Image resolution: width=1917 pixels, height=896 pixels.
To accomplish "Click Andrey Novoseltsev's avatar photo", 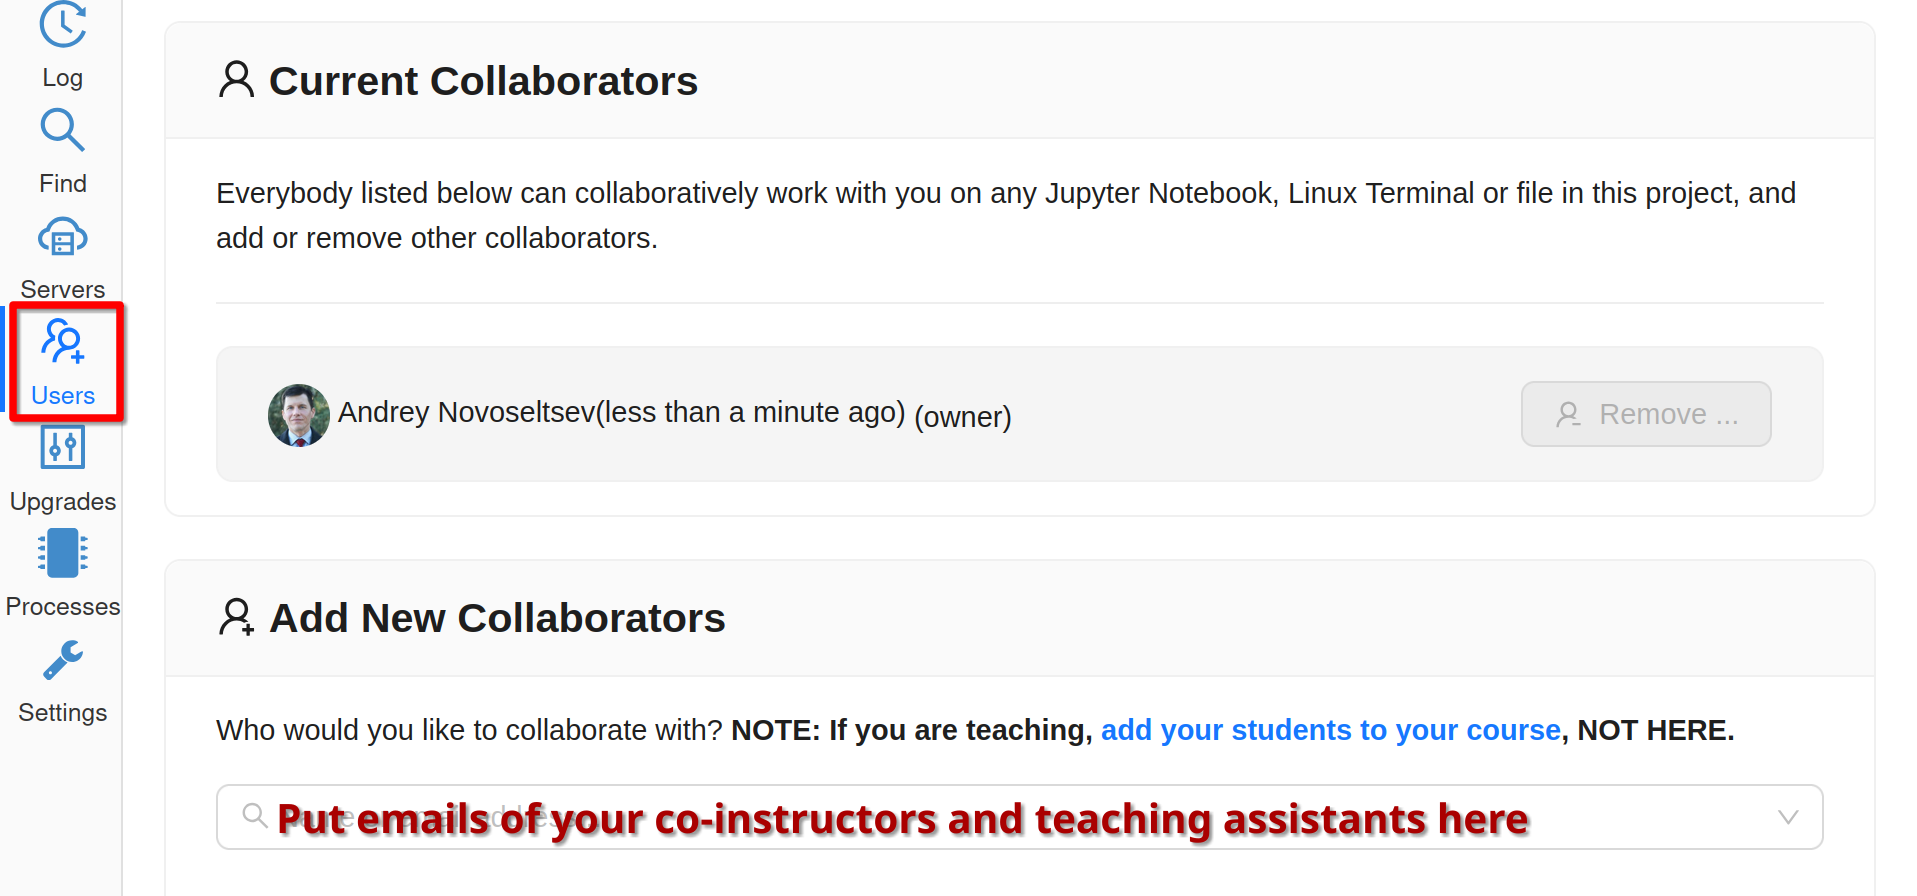I will tap(298, 415).
